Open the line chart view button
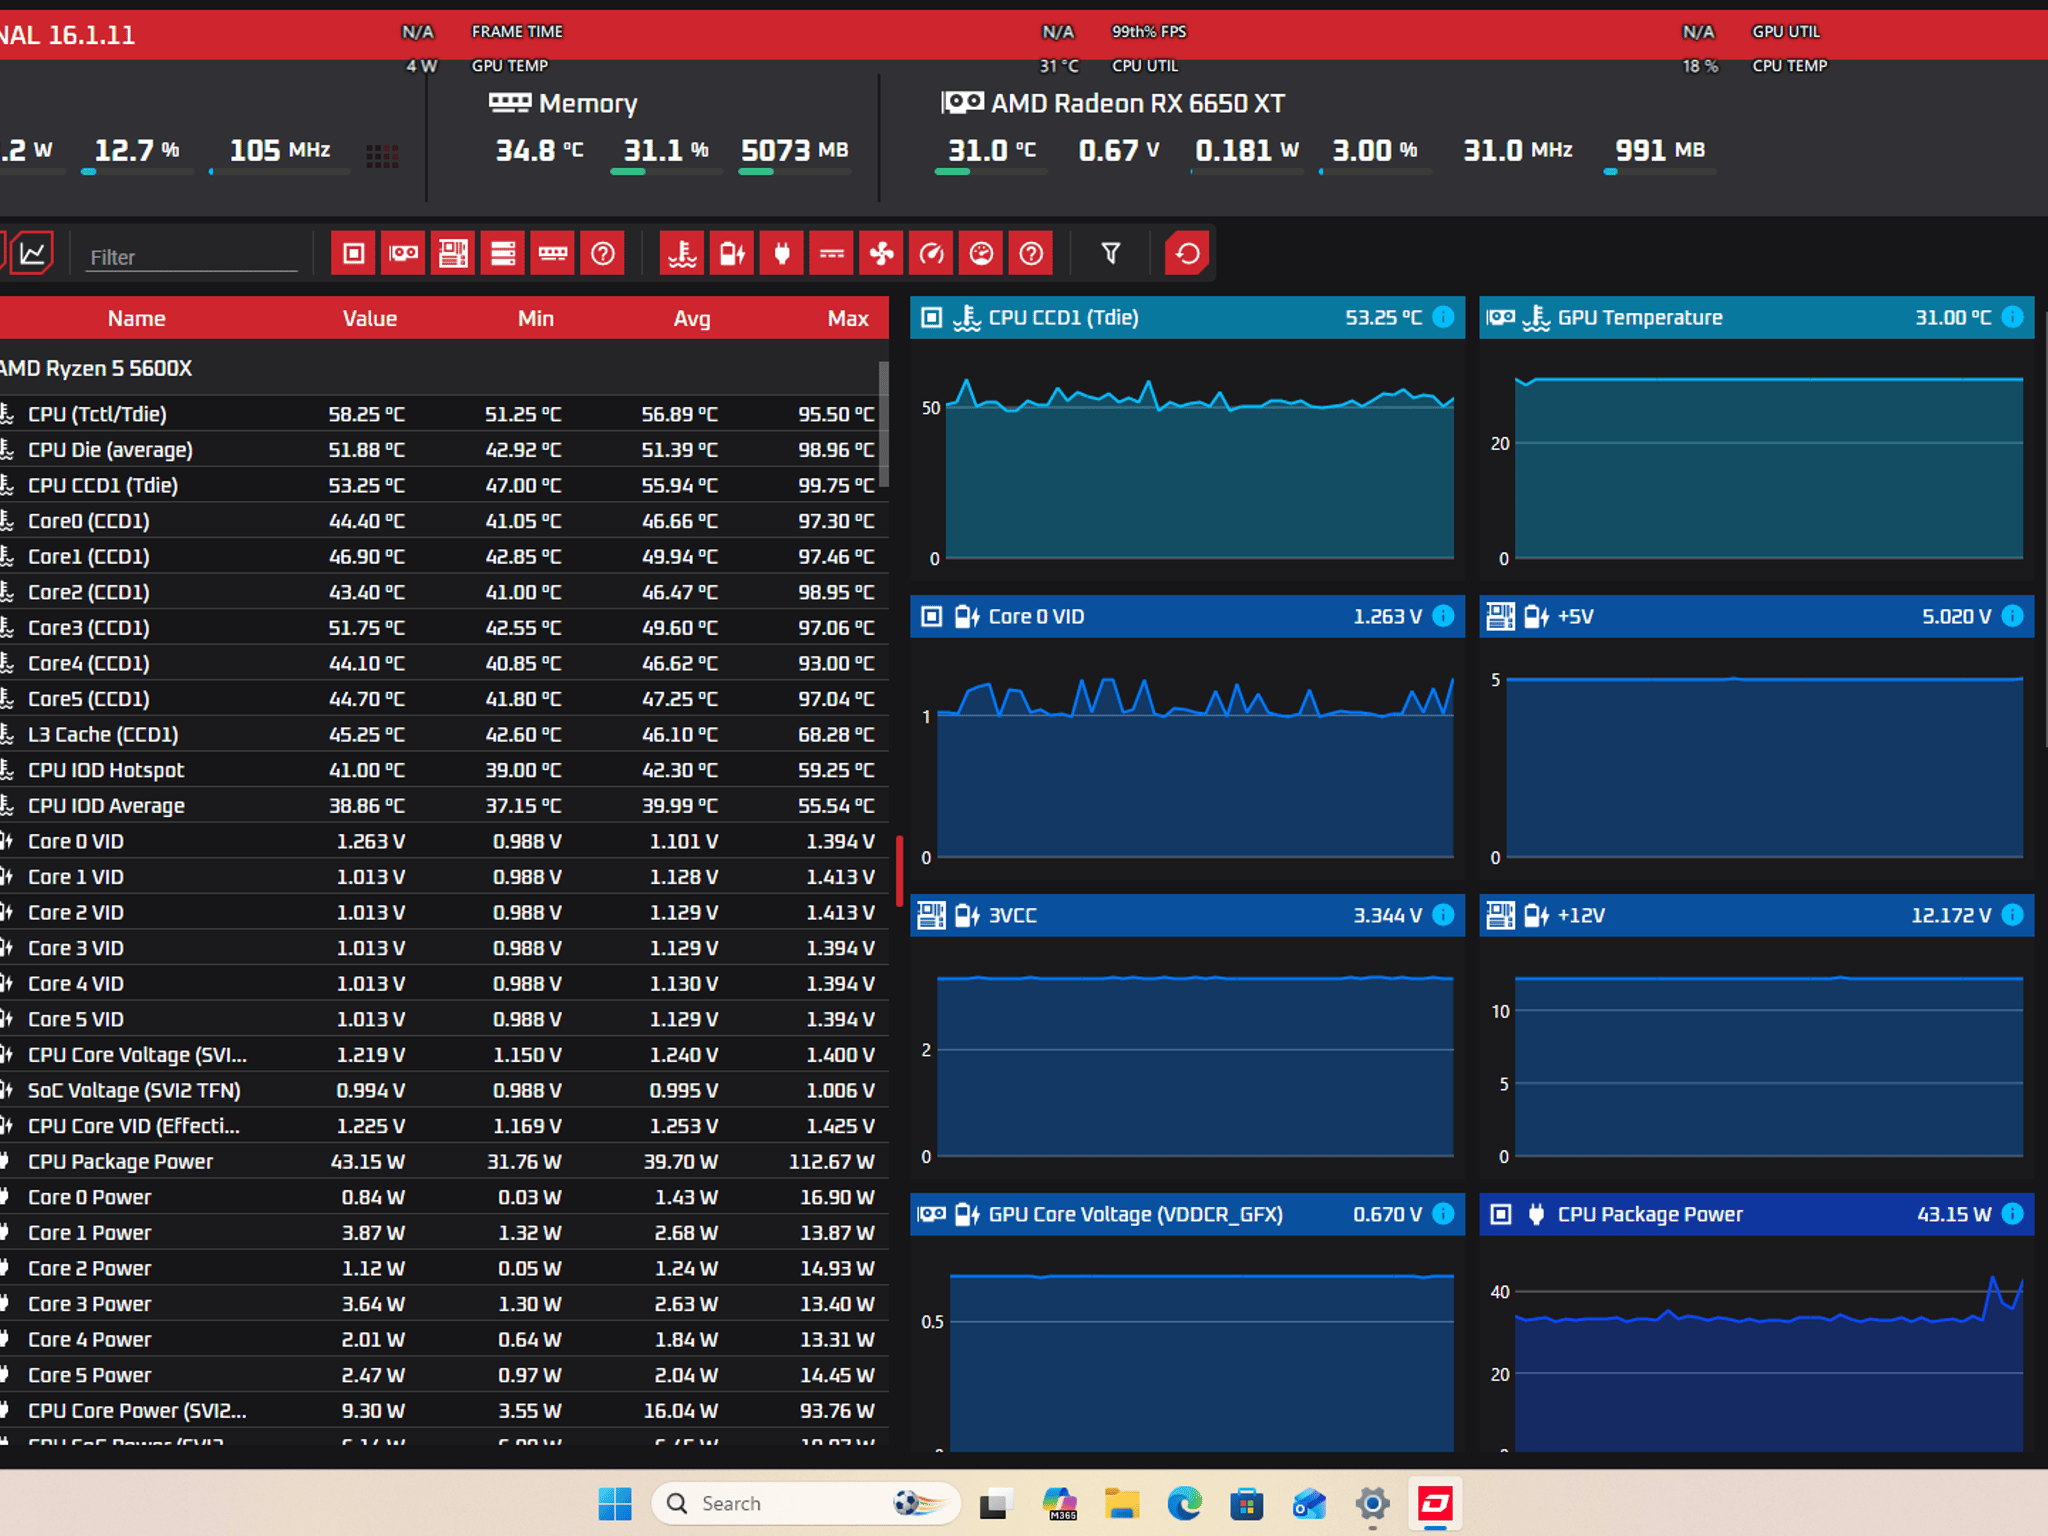 (x=32, y=253)
